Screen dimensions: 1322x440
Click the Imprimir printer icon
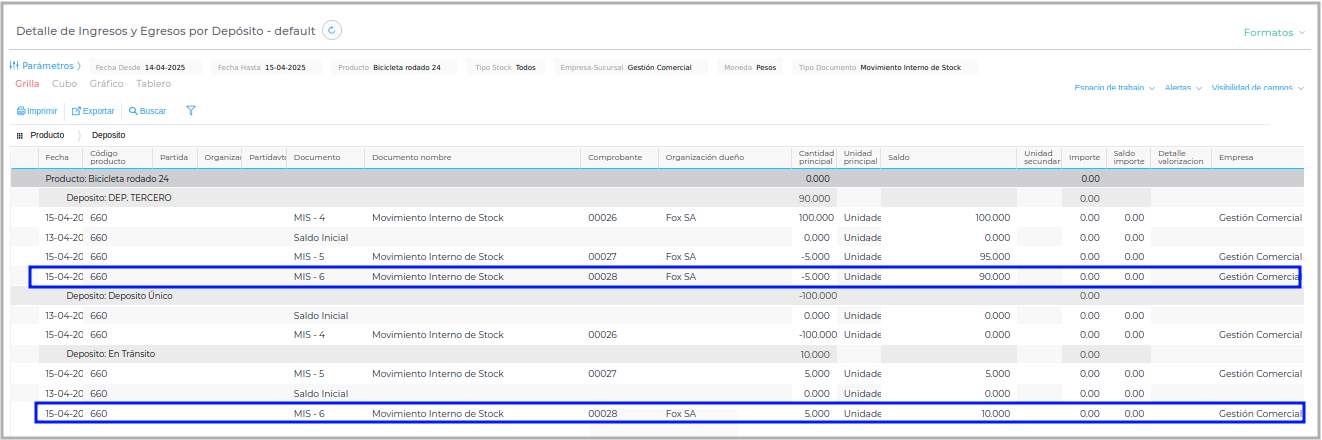point(21,111)
